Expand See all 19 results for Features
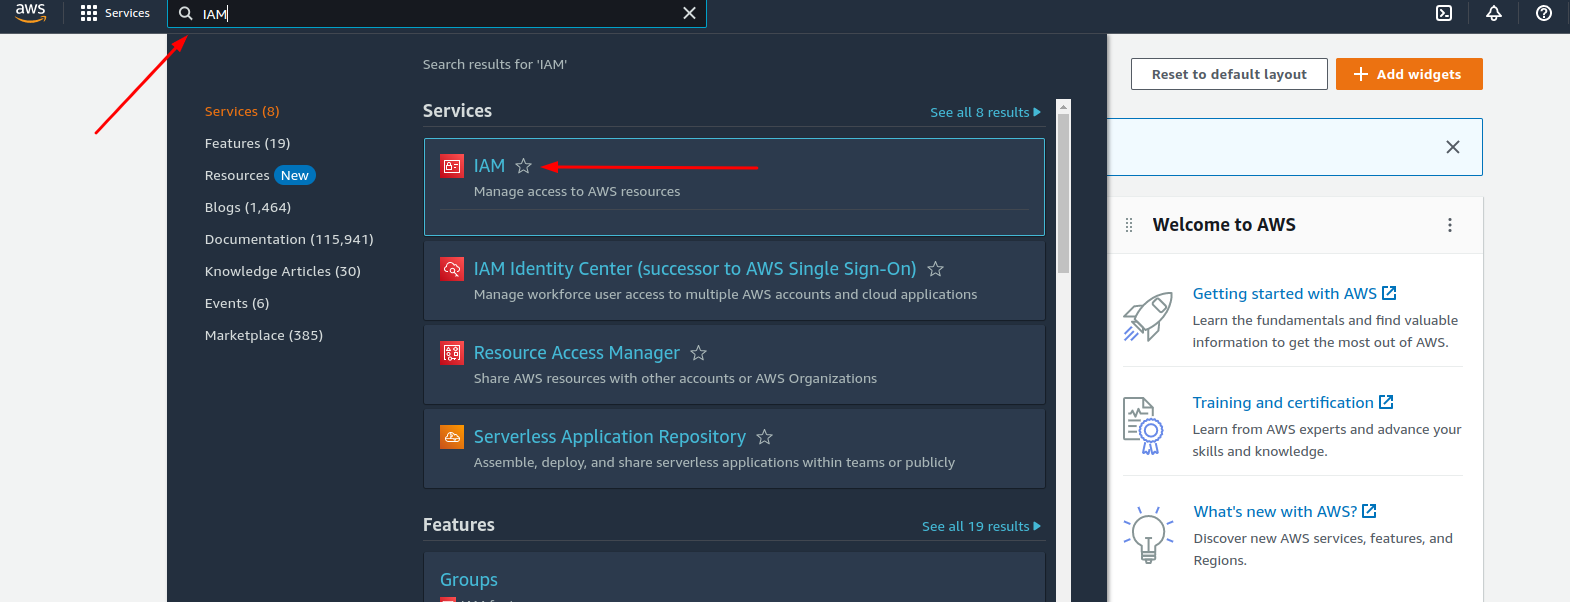The image size is (1570, 602). pyautogui.click(x=980, y=526)
